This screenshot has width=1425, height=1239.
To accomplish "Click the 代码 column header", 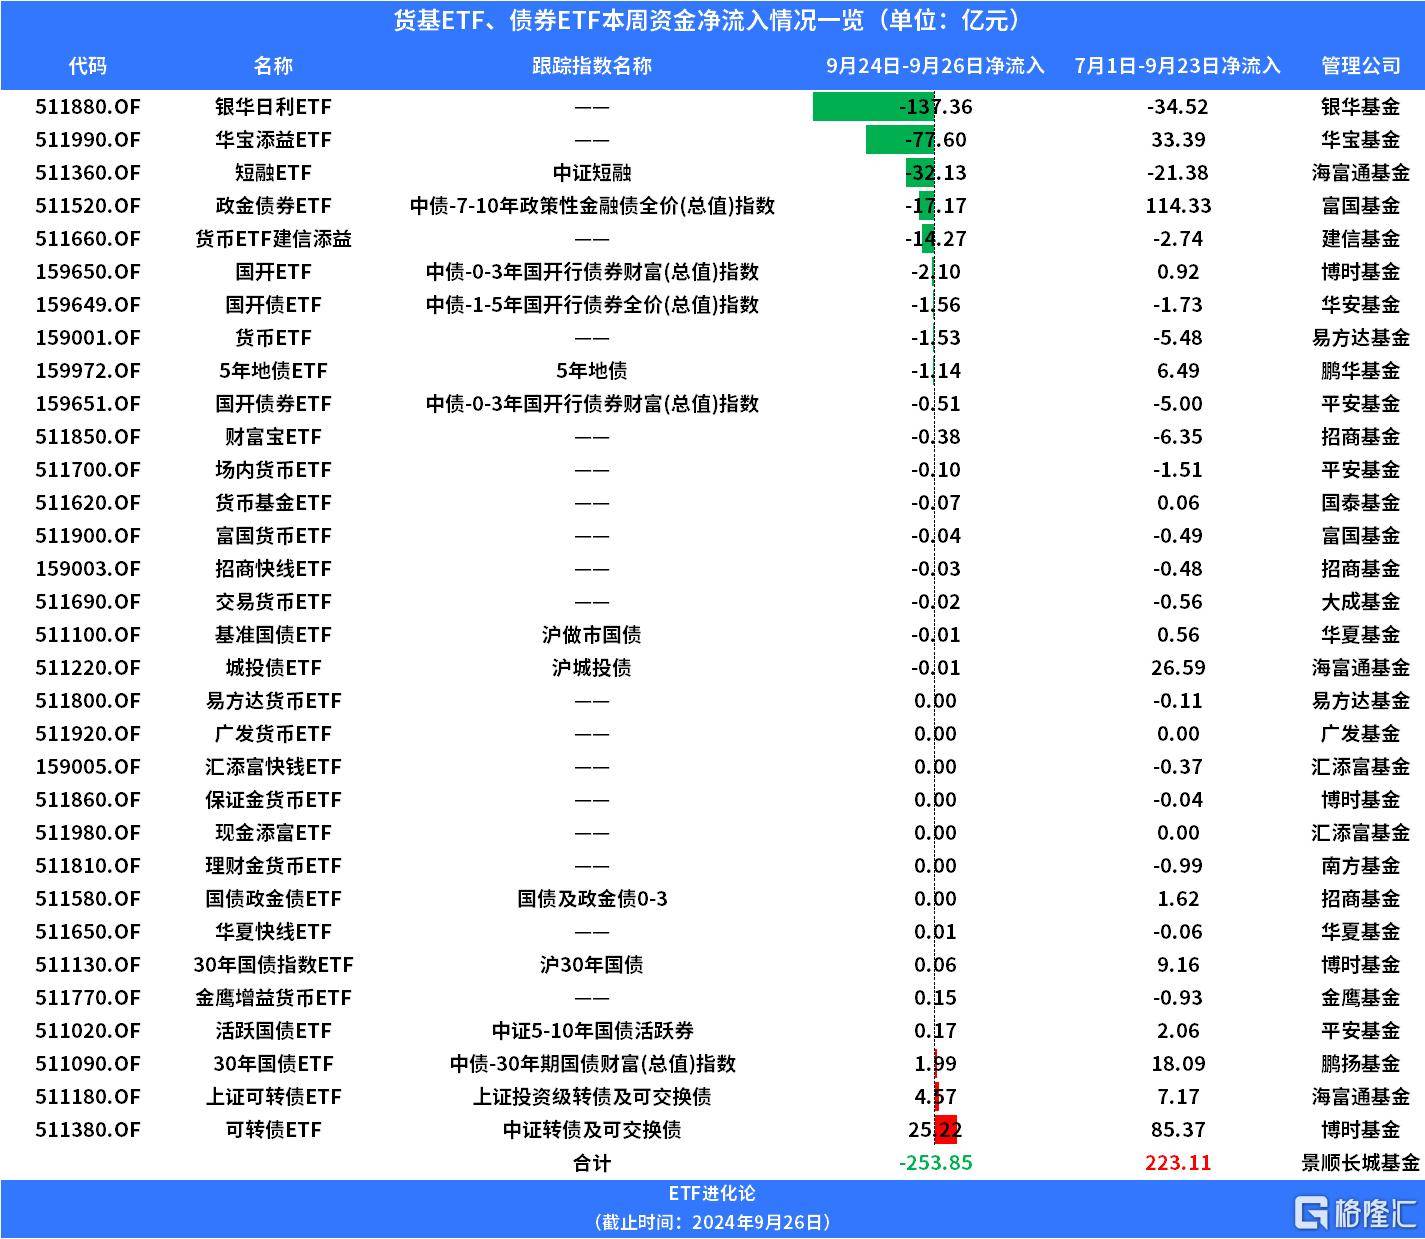I will point(88,66).
